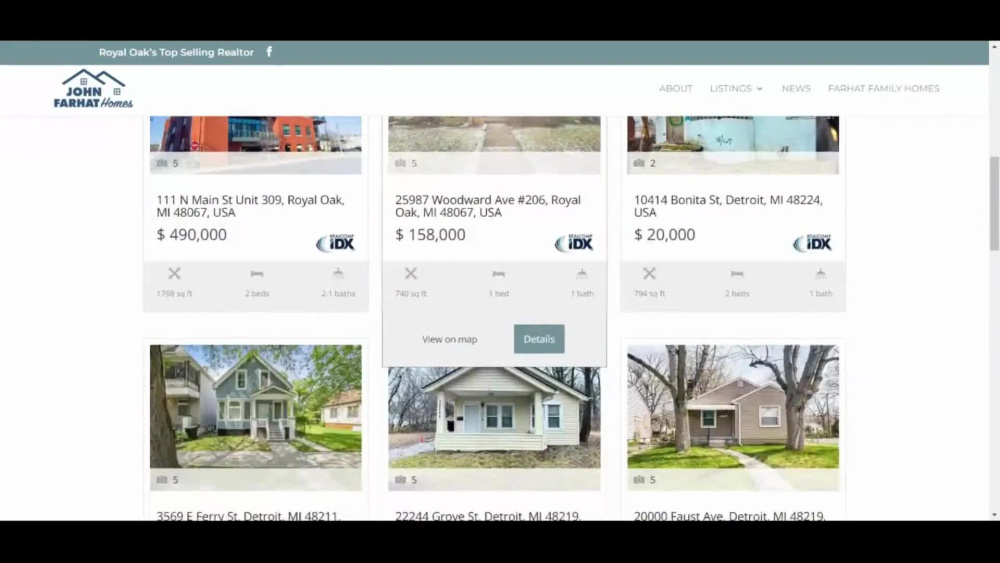The image size is (1000, 563).
Task: Click the page vertical scrollbar thumb
Action: tap(994, 203)
